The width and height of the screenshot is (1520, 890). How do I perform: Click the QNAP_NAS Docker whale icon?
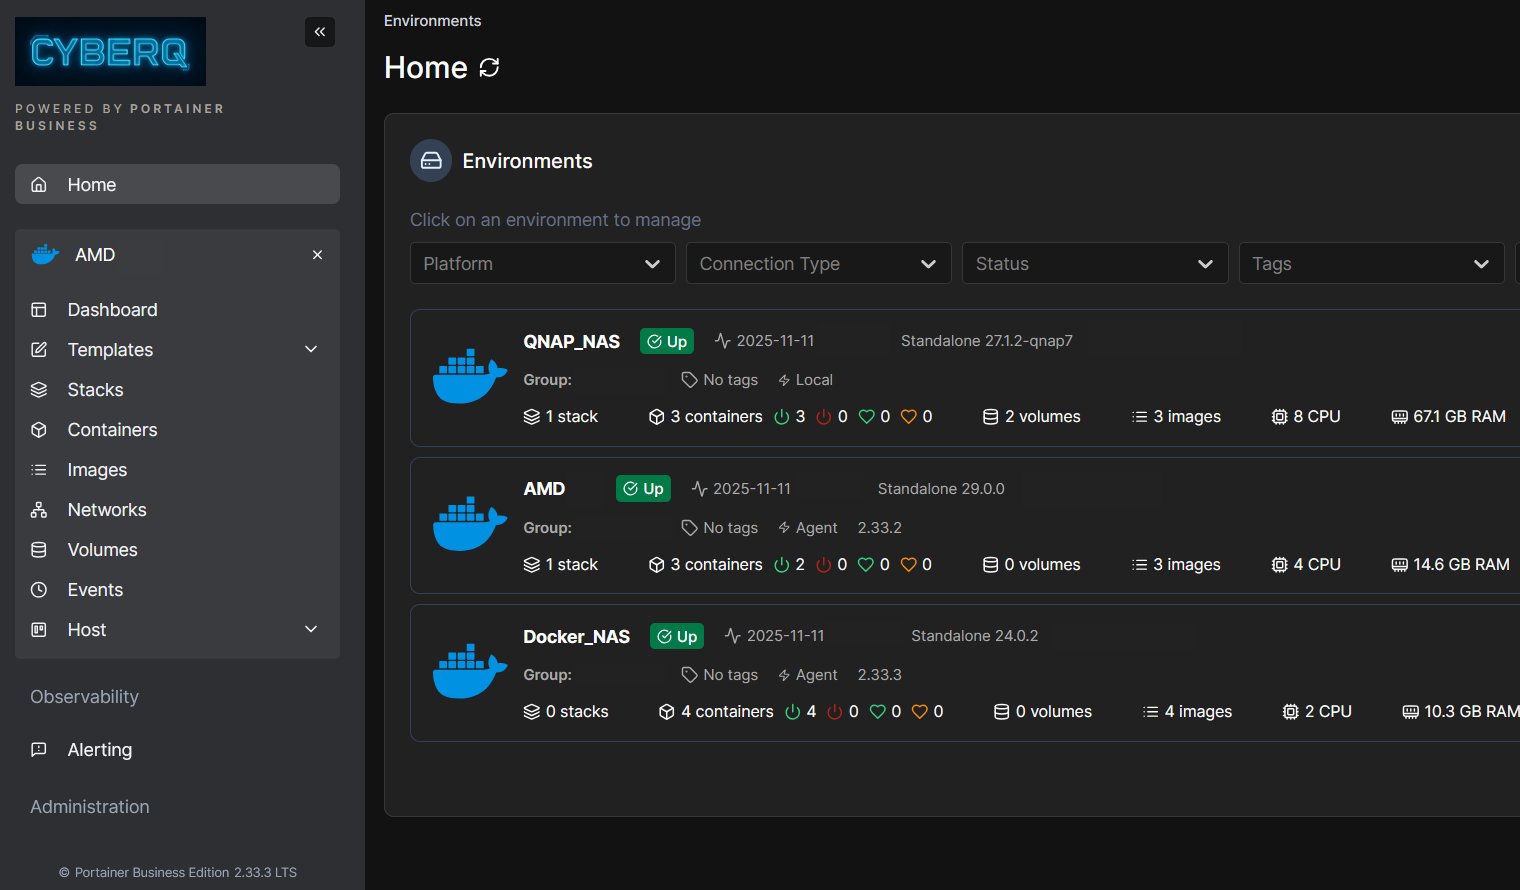click(x=469, y=377)
